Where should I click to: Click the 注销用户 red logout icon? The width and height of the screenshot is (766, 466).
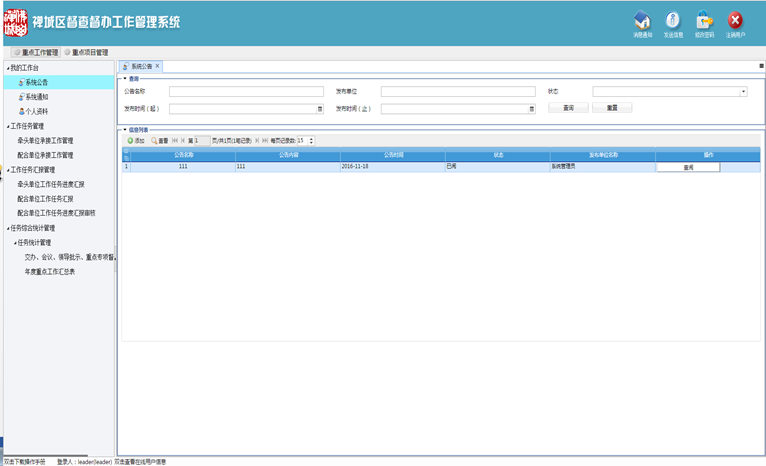coord(735,21)
